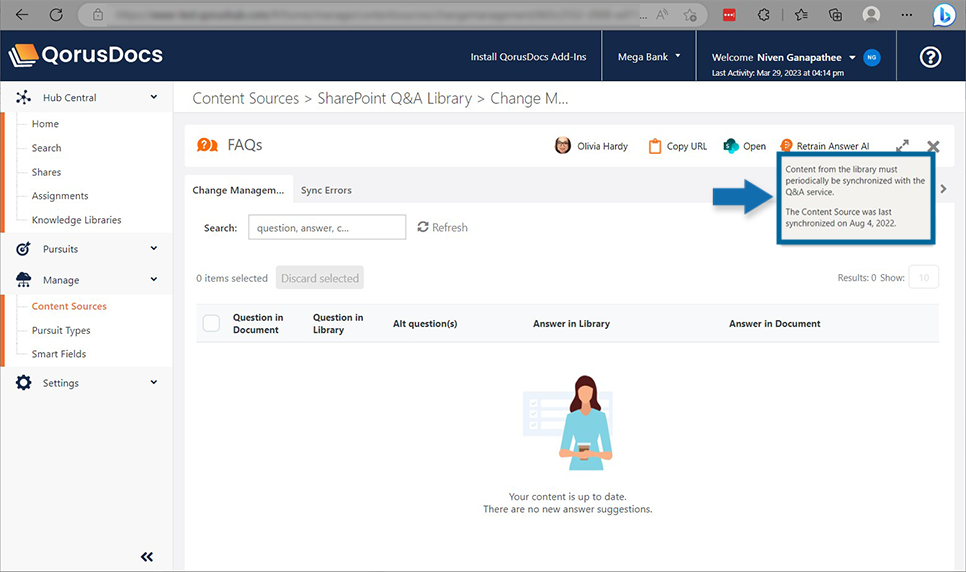966x572 pixels.
Task: Click the Settings gear icon
Action: click(23, 382)
